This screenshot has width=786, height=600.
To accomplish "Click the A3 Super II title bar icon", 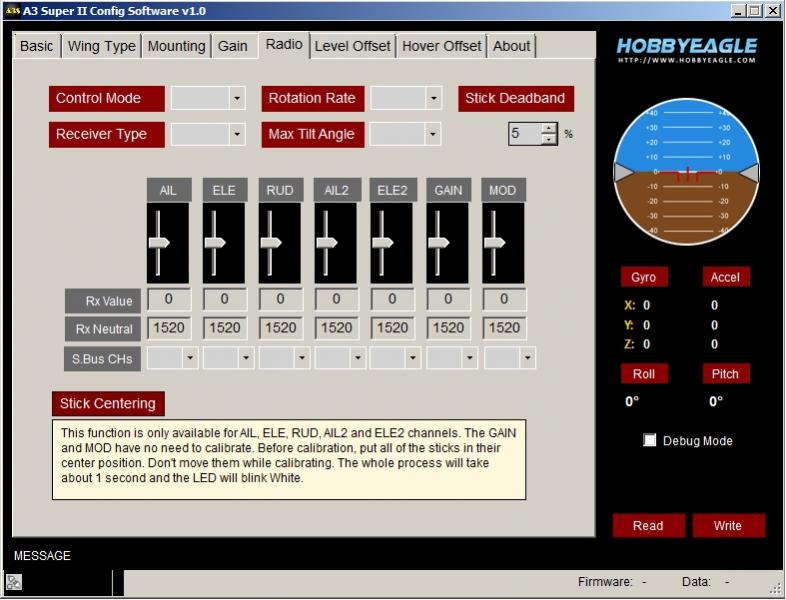I will click(x=12, y=11).
